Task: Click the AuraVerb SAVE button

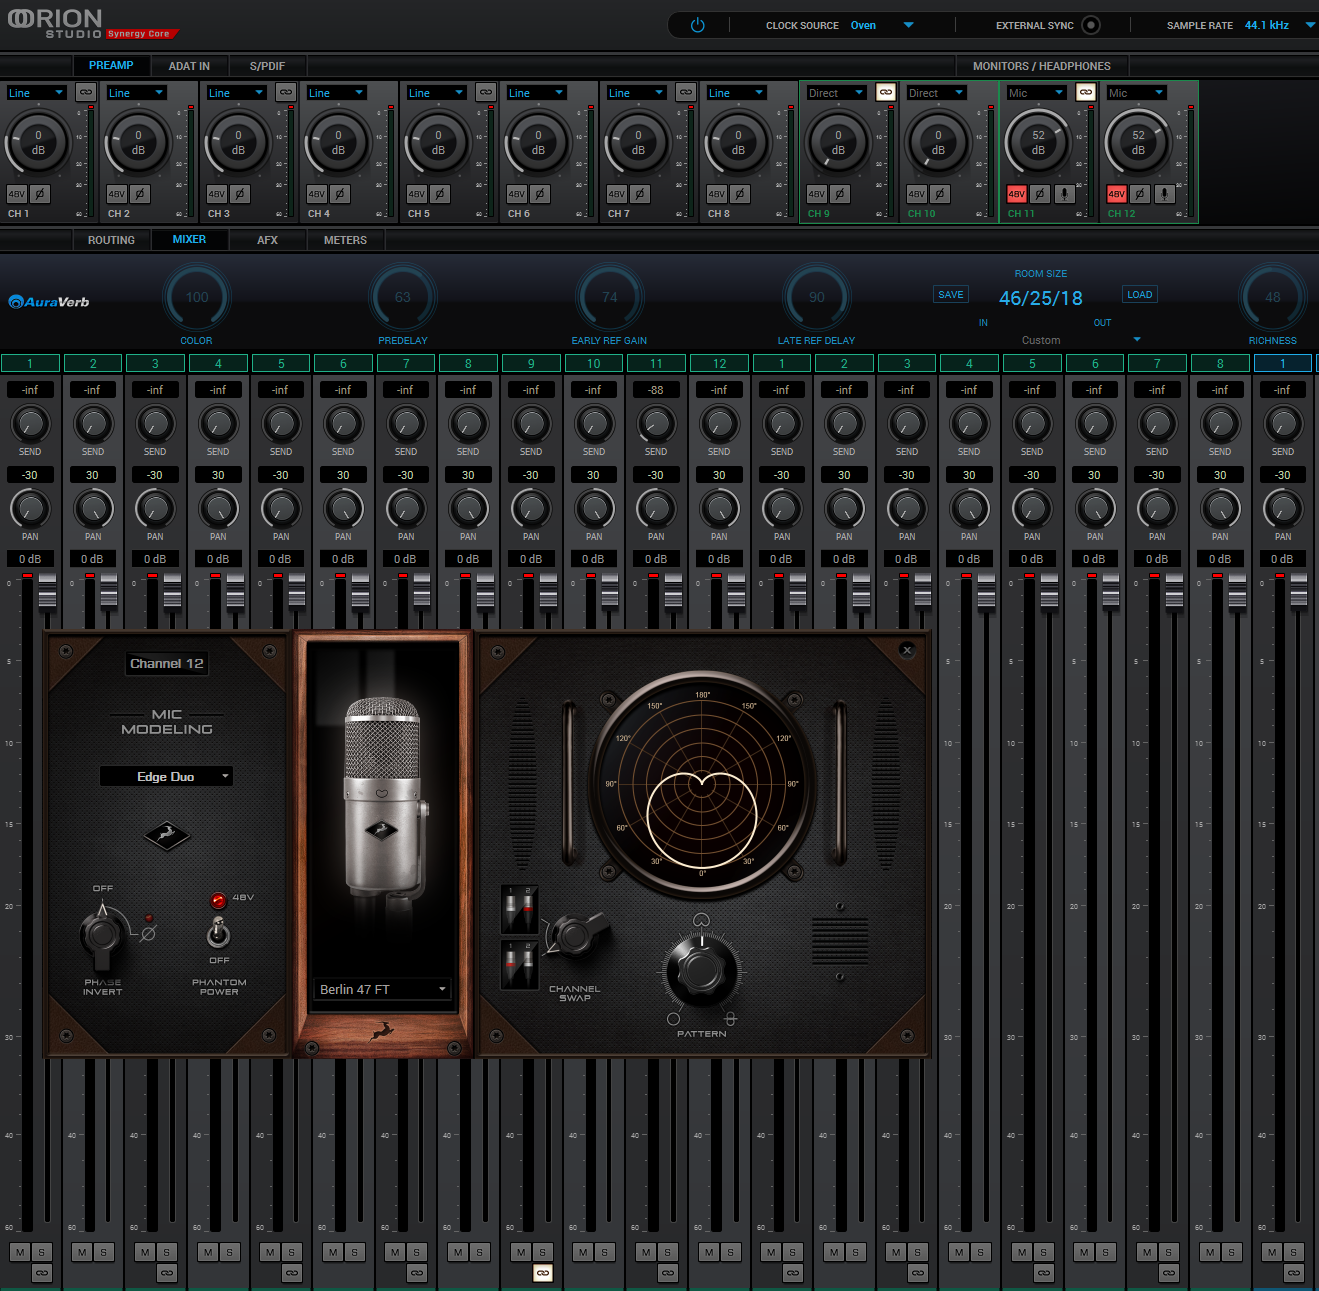Action: coord(950,295)
